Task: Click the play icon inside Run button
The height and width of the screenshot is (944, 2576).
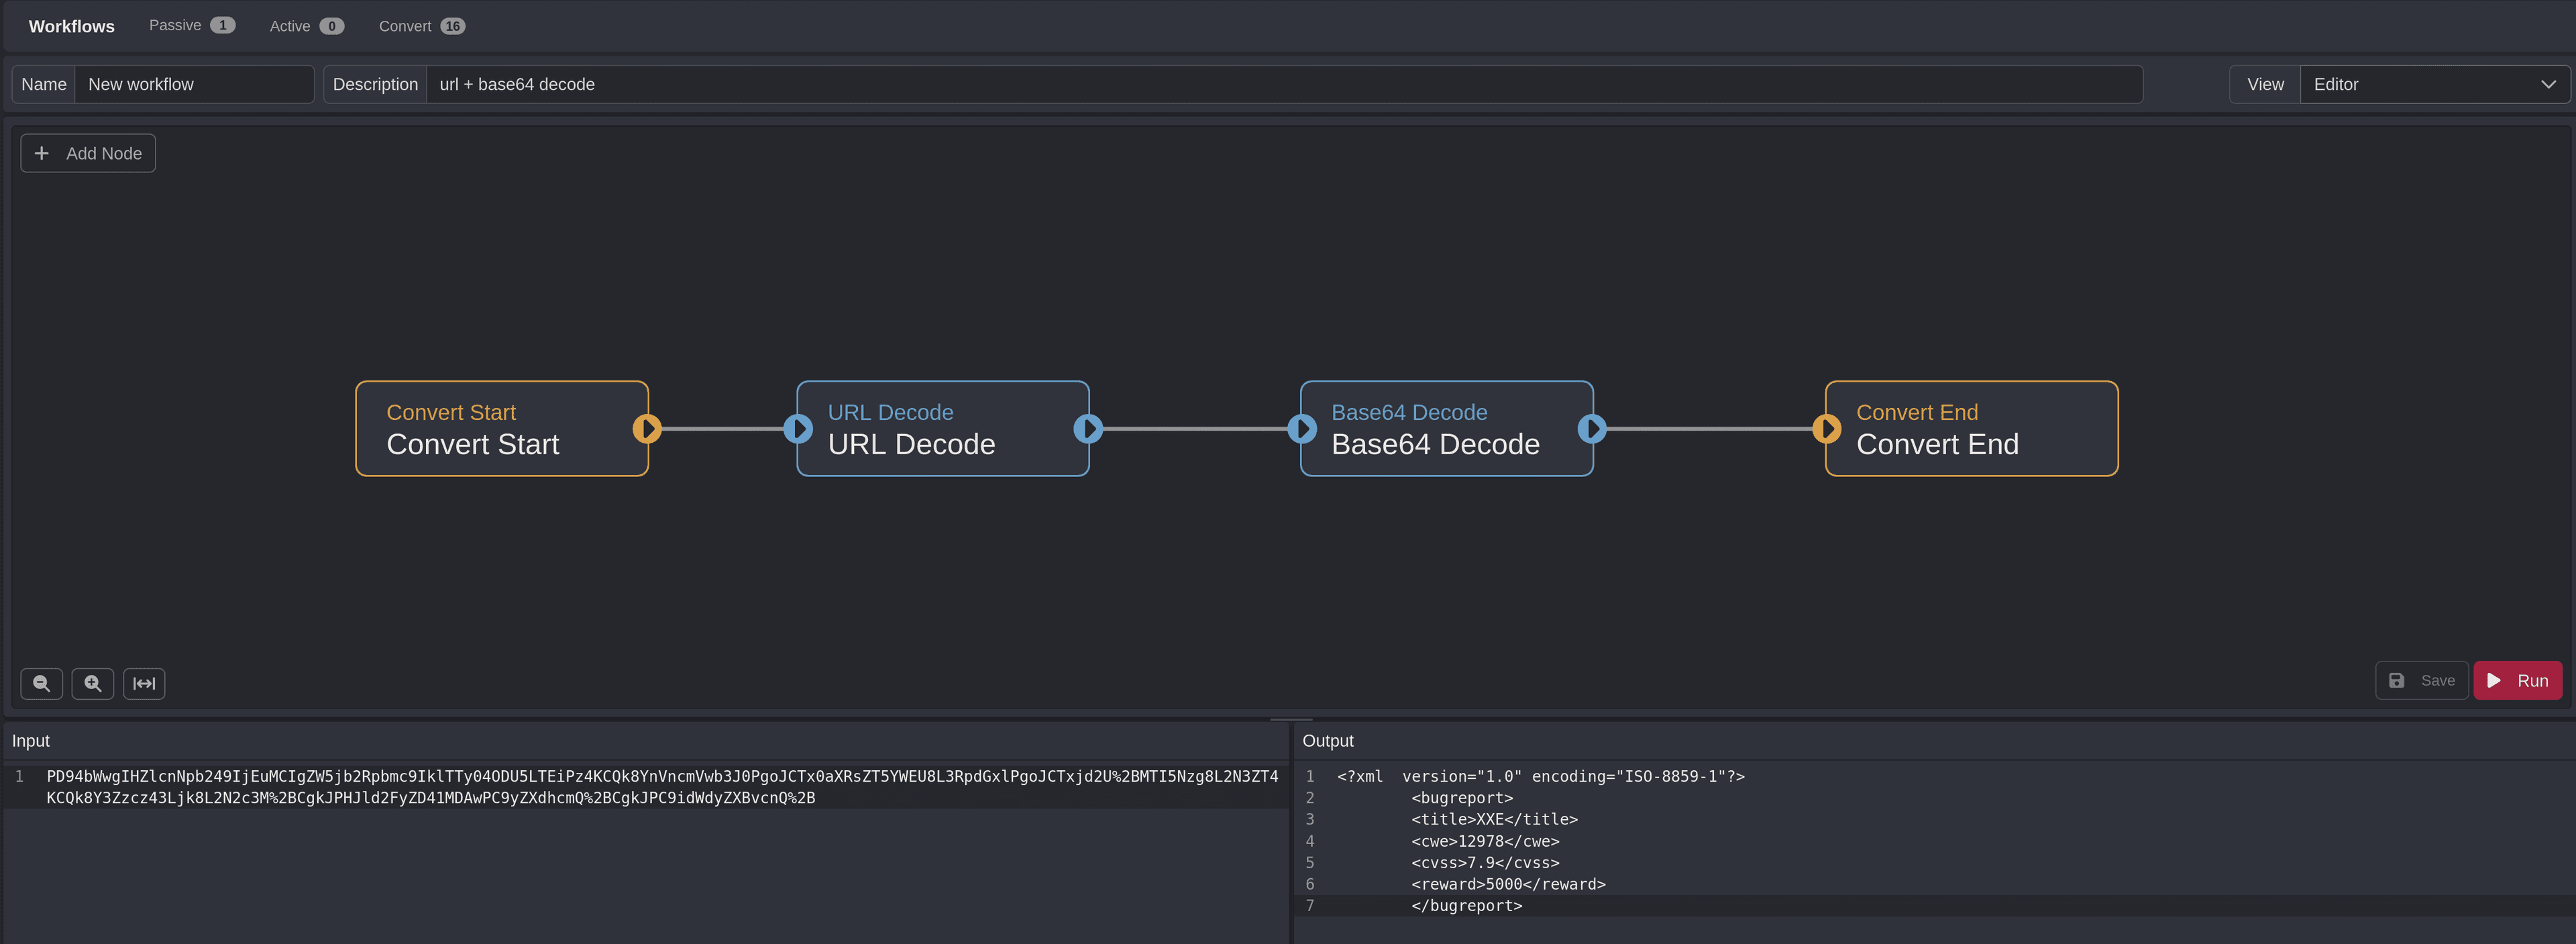Action: pyautogui.click(x=2493, y=680)
